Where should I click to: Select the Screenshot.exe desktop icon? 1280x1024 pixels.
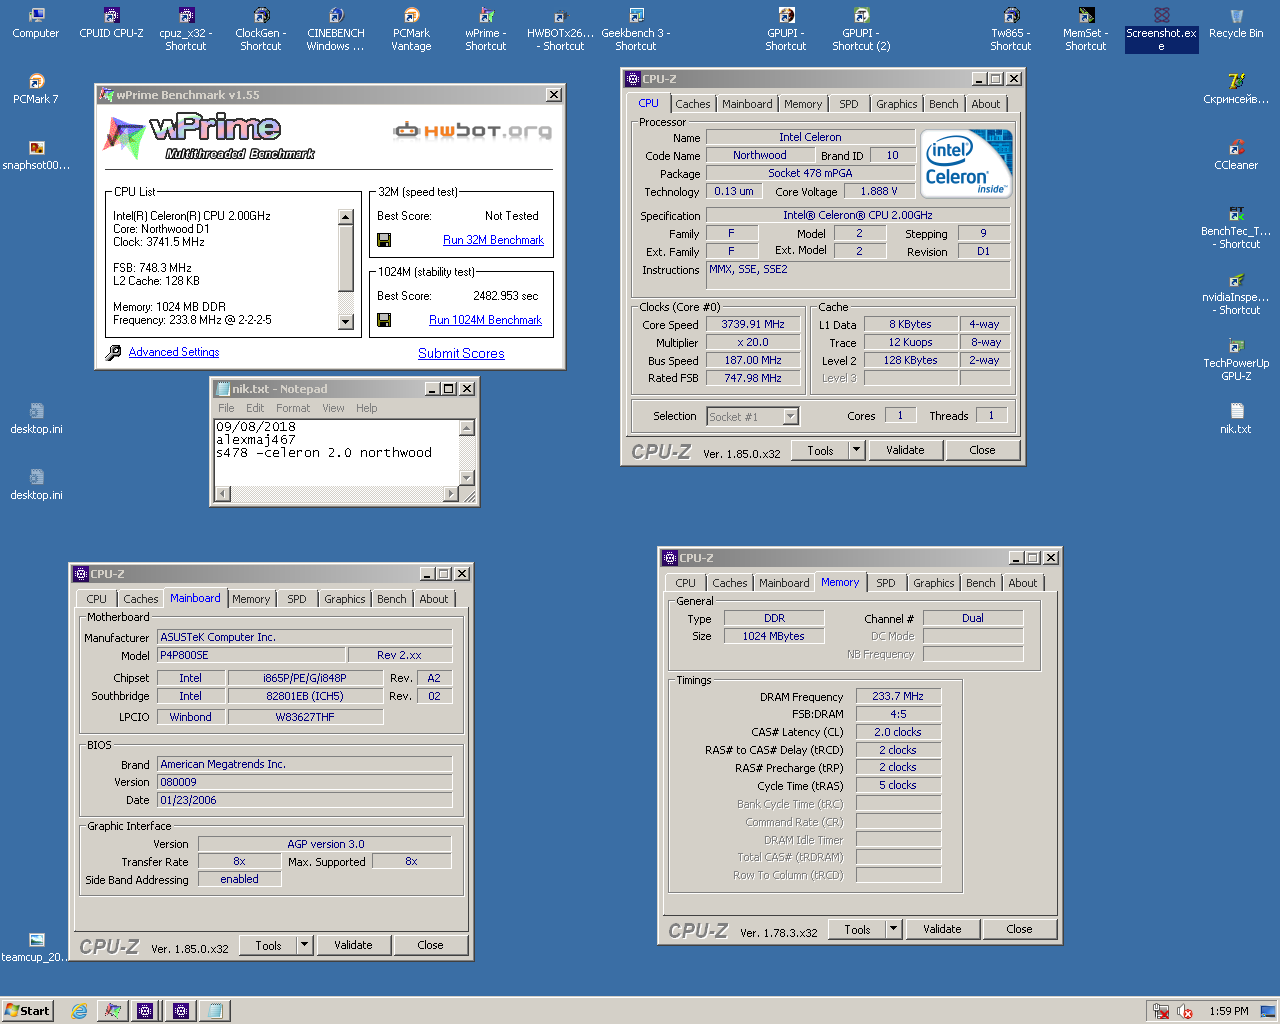click(1161, 28)
